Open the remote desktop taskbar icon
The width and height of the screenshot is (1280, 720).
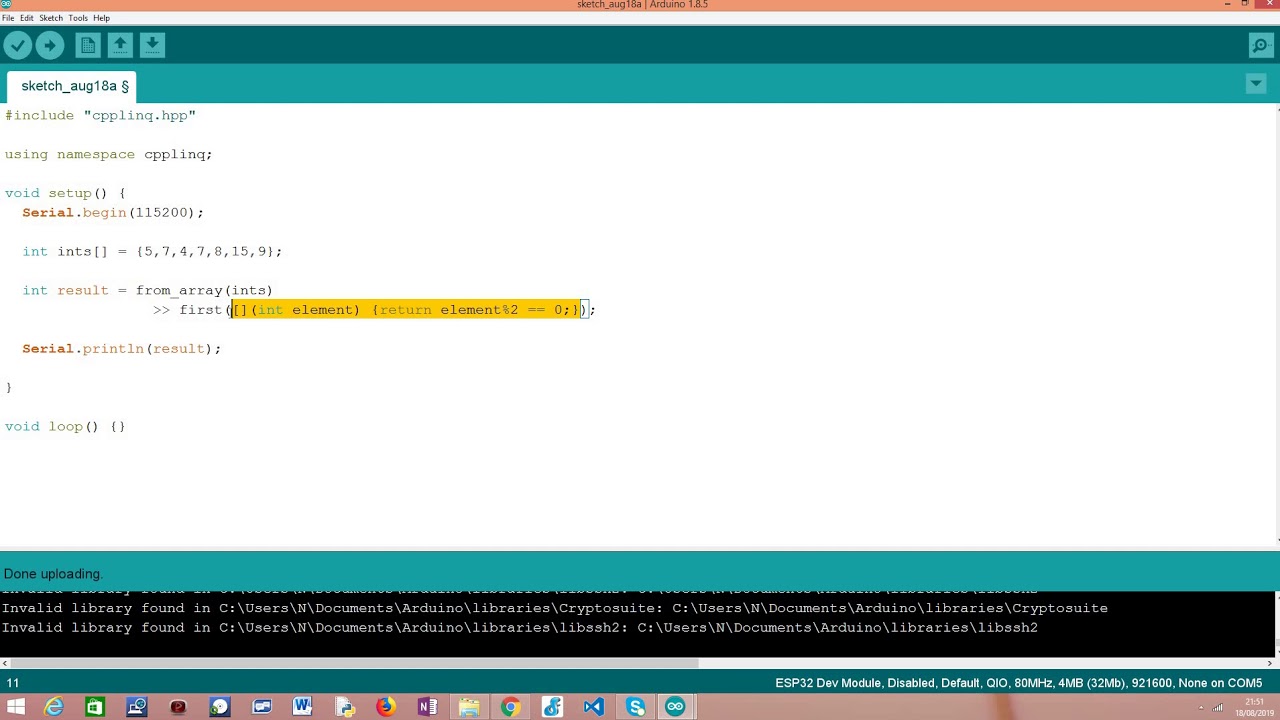click(x=136, y=707)
